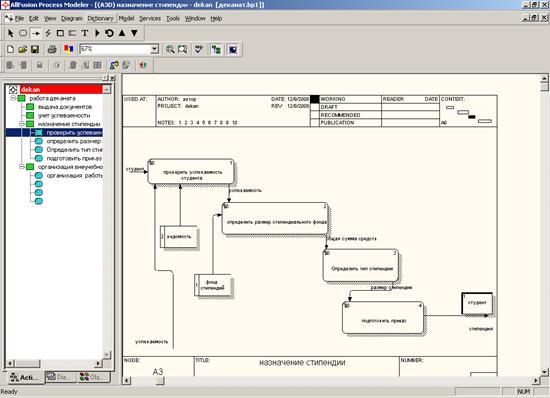Click the spell check checkmark icon
The image size is (550, 398).
(199, 49)
